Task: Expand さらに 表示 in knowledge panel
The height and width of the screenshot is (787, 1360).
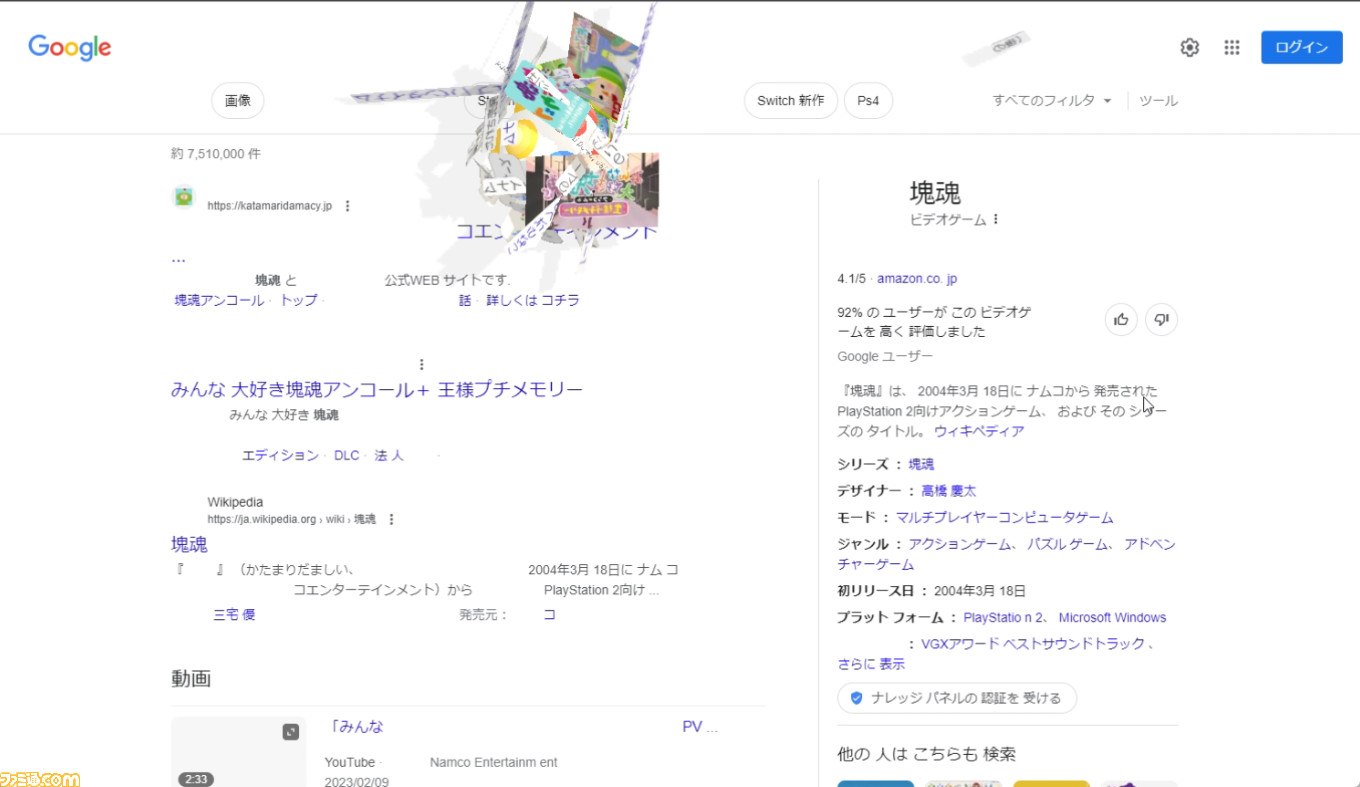Action: click(x=871, y=663)
